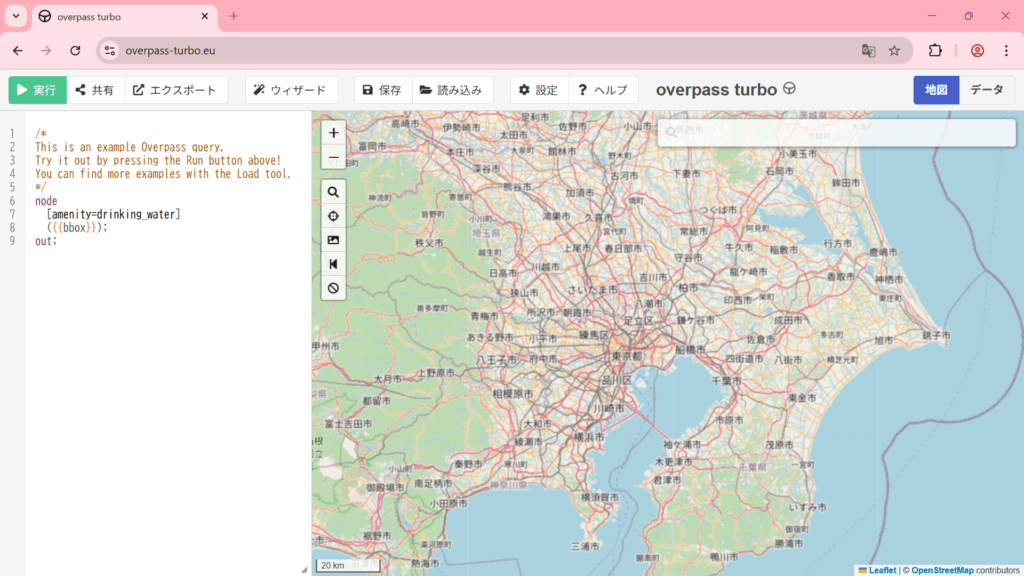Screen dimensions: 1024x576
Task: Open site information icon
Action: tap(110, 50)
